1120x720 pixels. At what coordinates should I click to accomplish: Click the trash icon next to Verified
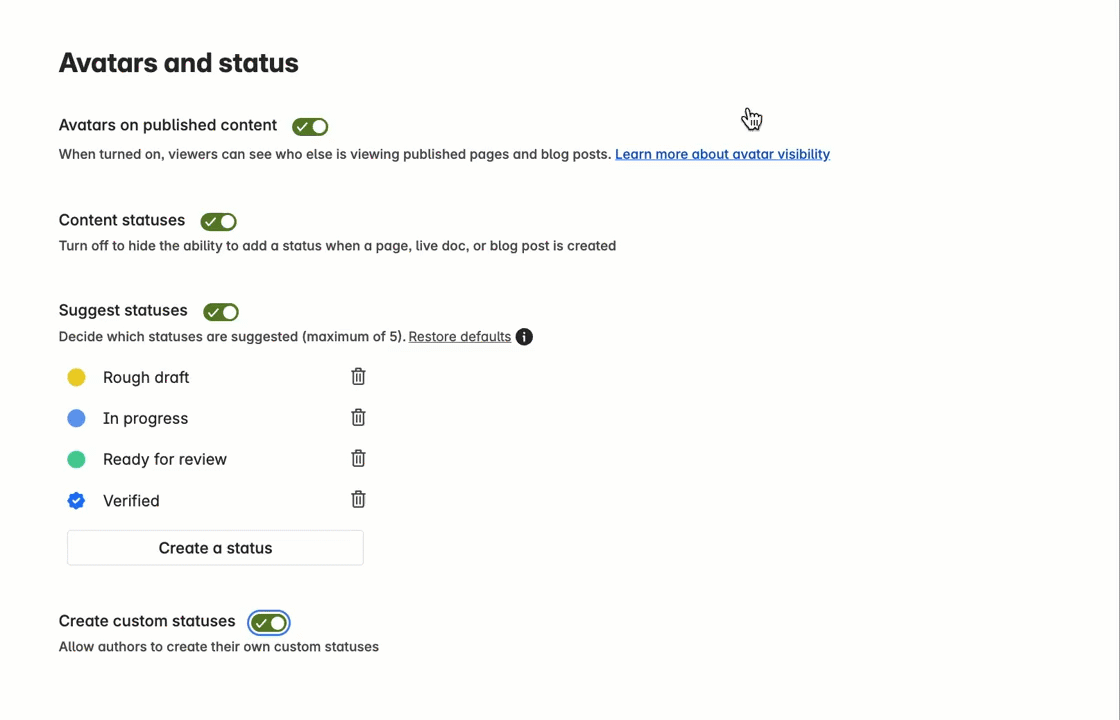coord(358,499)
